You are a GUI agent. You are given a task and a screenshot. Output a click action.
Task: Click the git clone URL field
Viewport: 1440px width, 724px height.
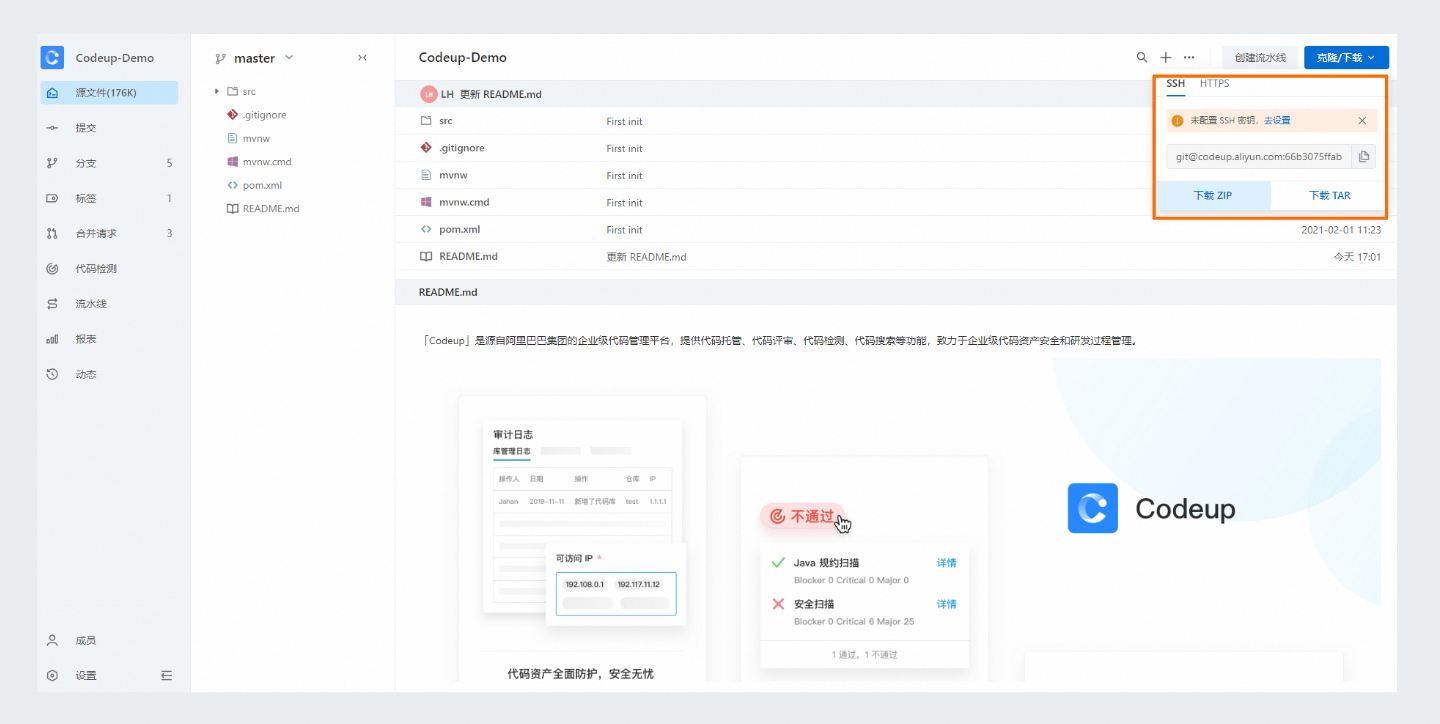(1259, 157)
